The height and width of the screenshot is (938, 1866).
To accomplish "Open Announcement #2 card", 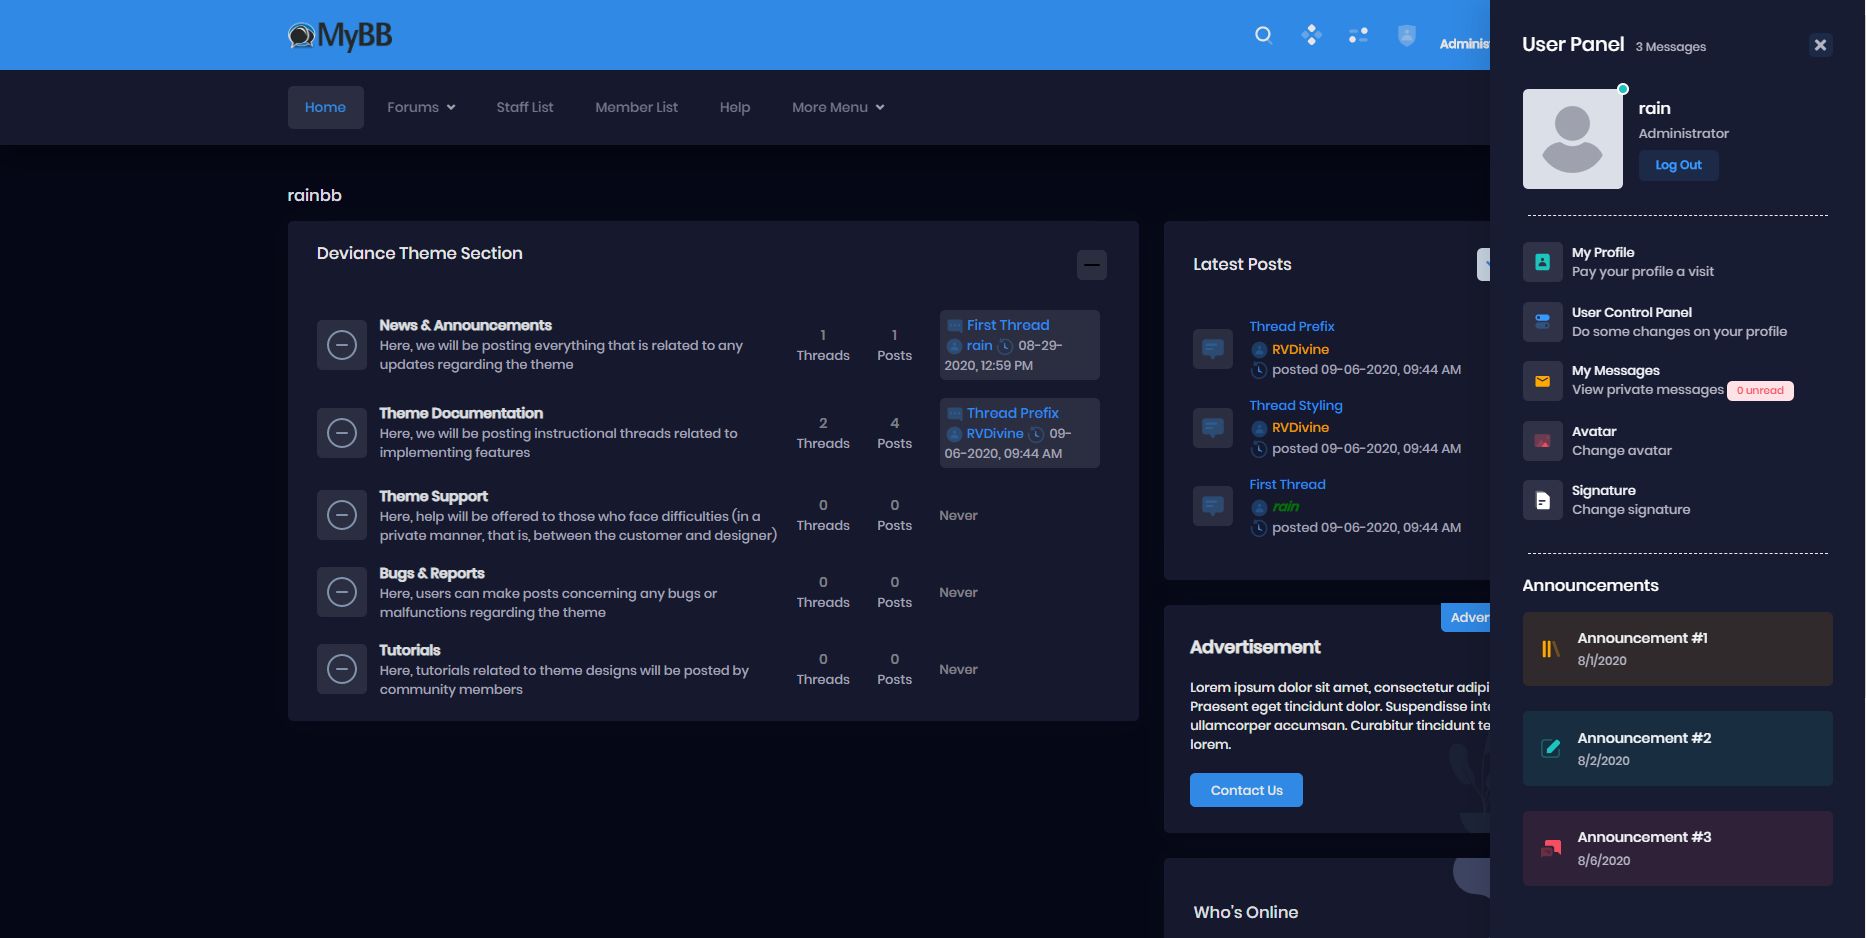I will coord(1677,748).
